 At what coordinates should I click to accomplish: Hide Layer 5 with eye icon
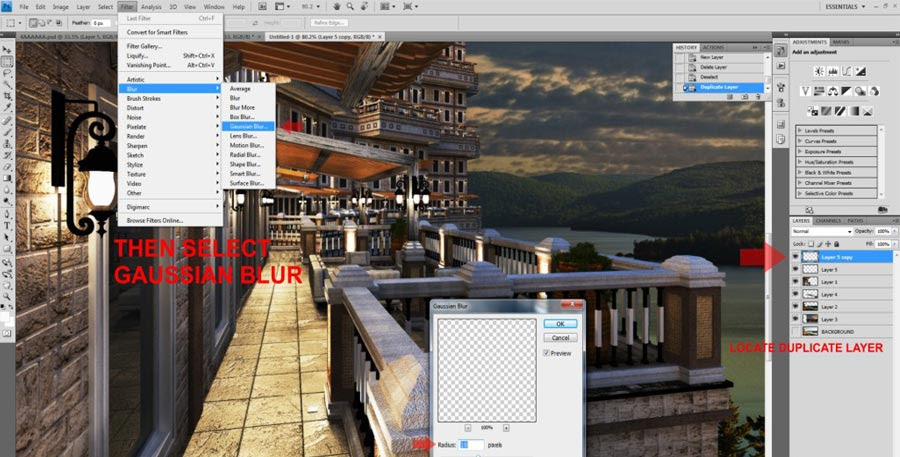(x=796, y=269)
